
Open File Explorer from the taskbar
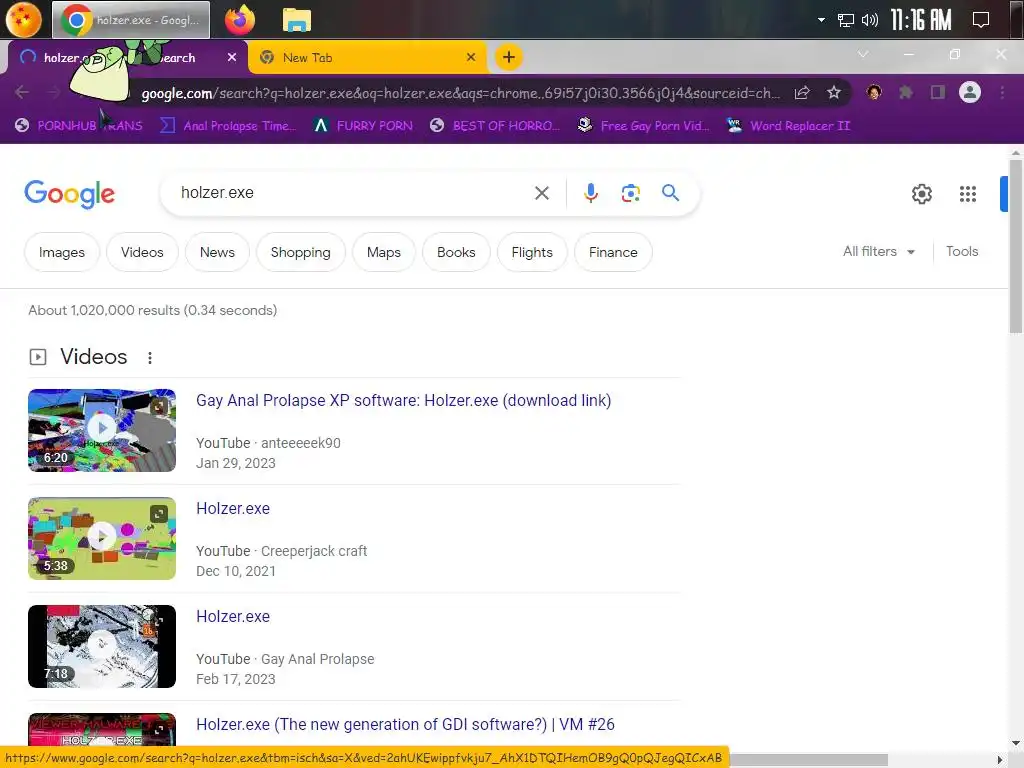(296, 20)
